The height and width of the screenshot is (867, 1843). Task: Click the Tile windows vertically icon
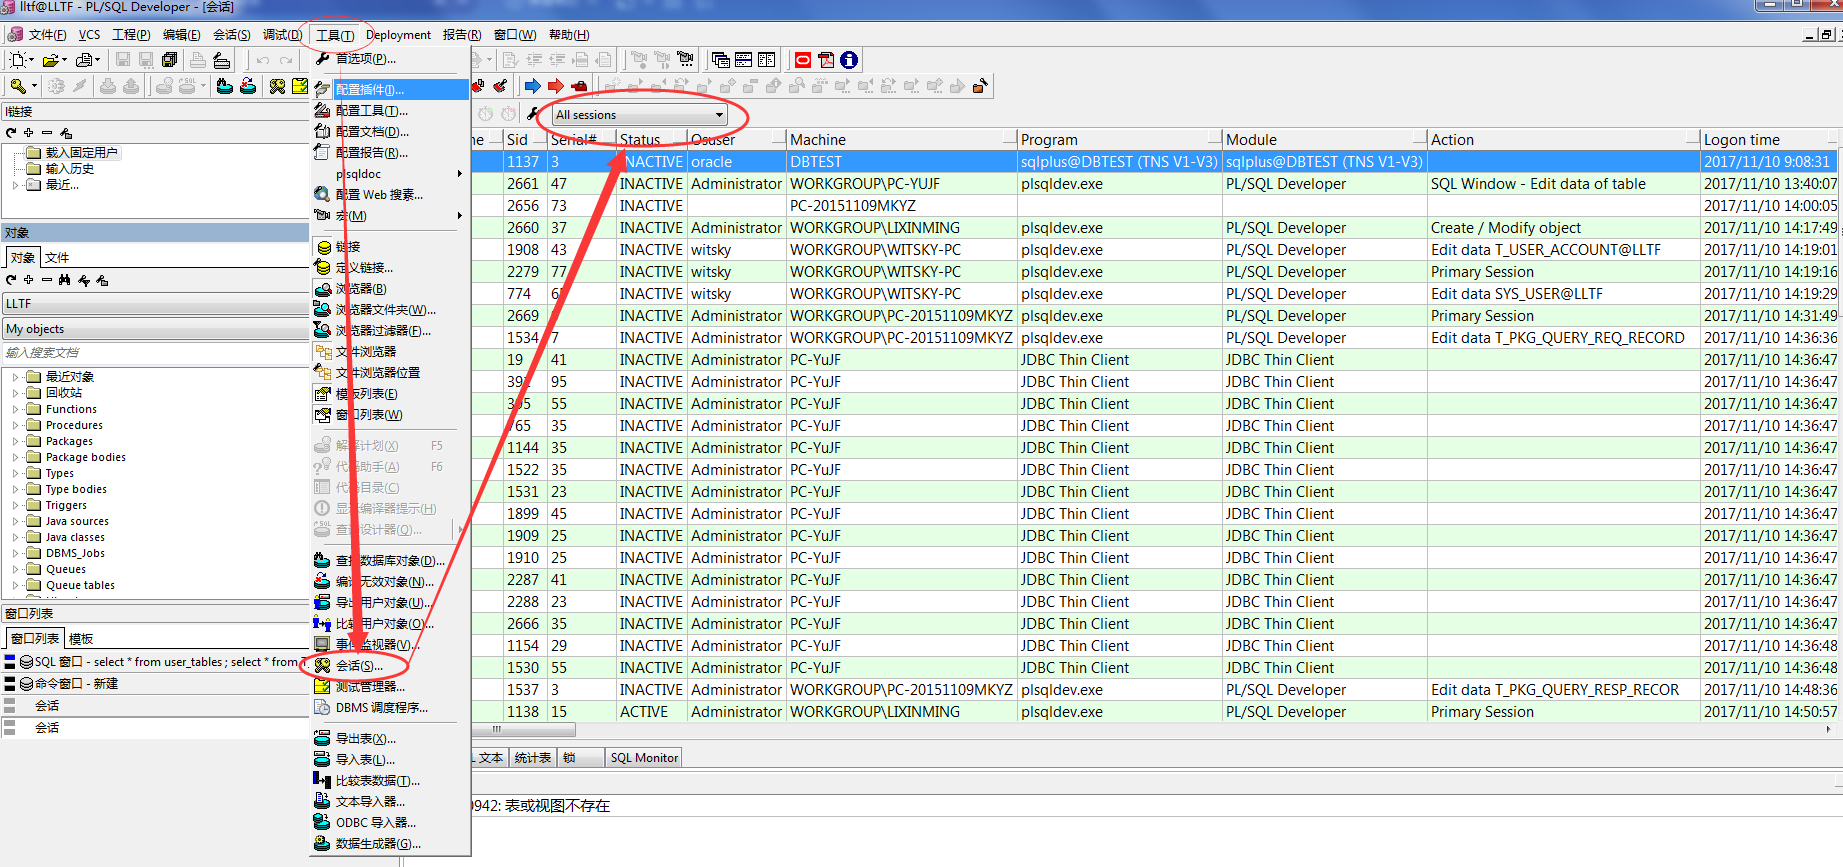pyautogui.click(x=766, y=60)
